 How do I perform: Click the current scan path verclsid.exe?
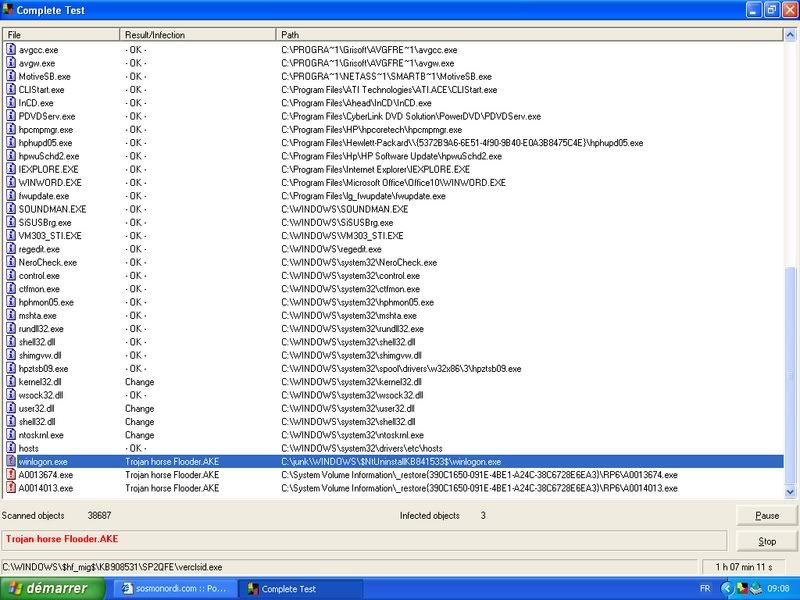click(112, 567)
